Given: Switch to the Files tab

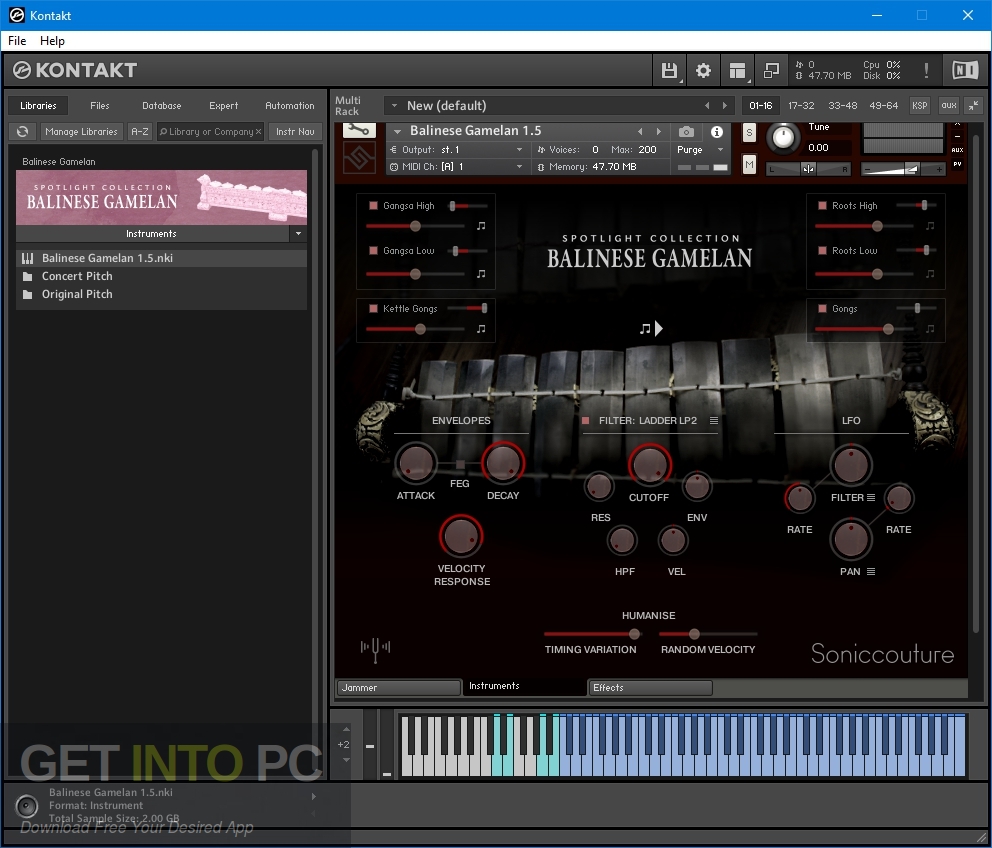Looking at the screenshot, I should (100, 106).
